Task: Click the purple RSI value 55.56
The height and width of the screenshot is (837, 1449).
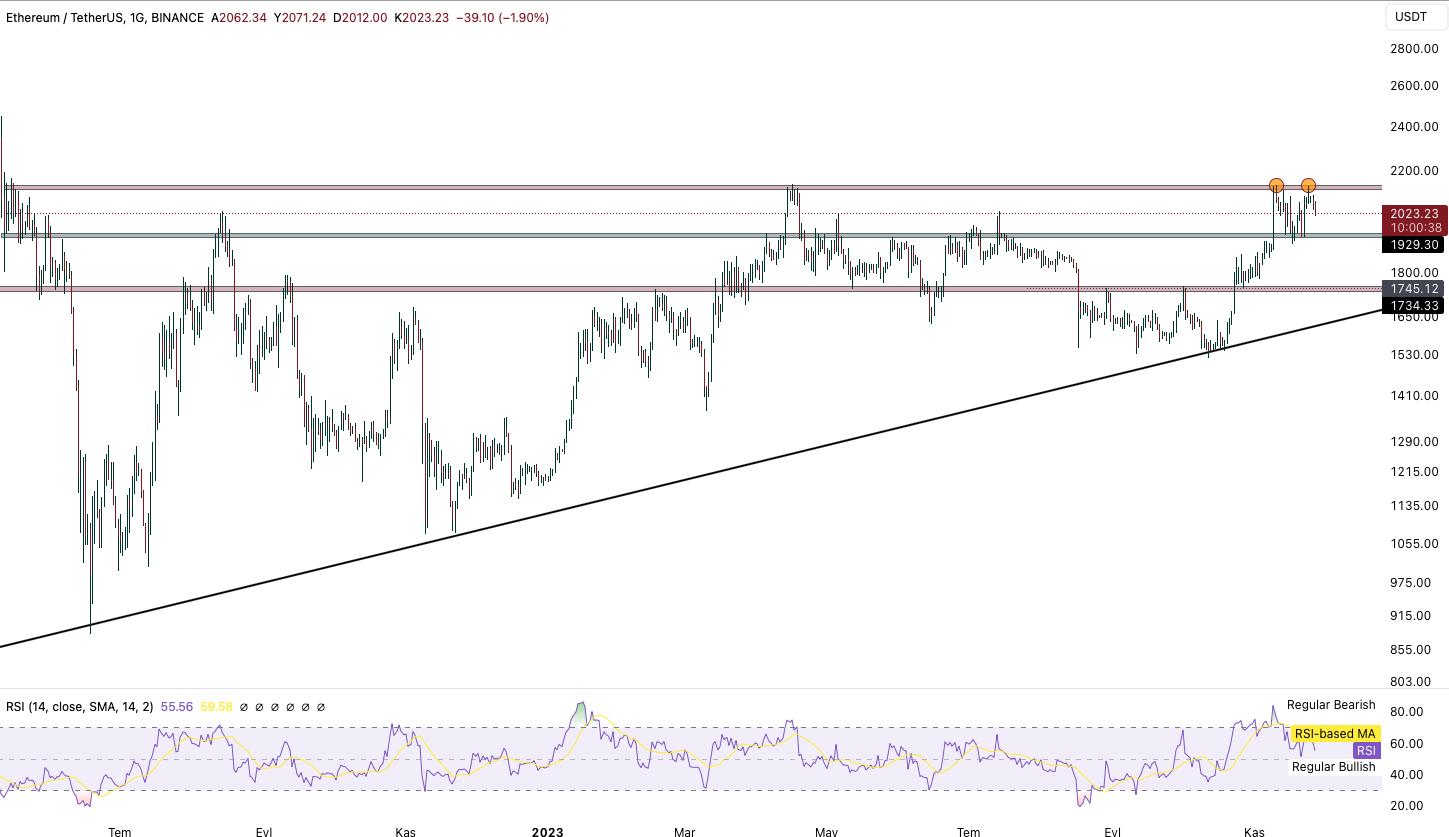Action: tap(177, 707)
